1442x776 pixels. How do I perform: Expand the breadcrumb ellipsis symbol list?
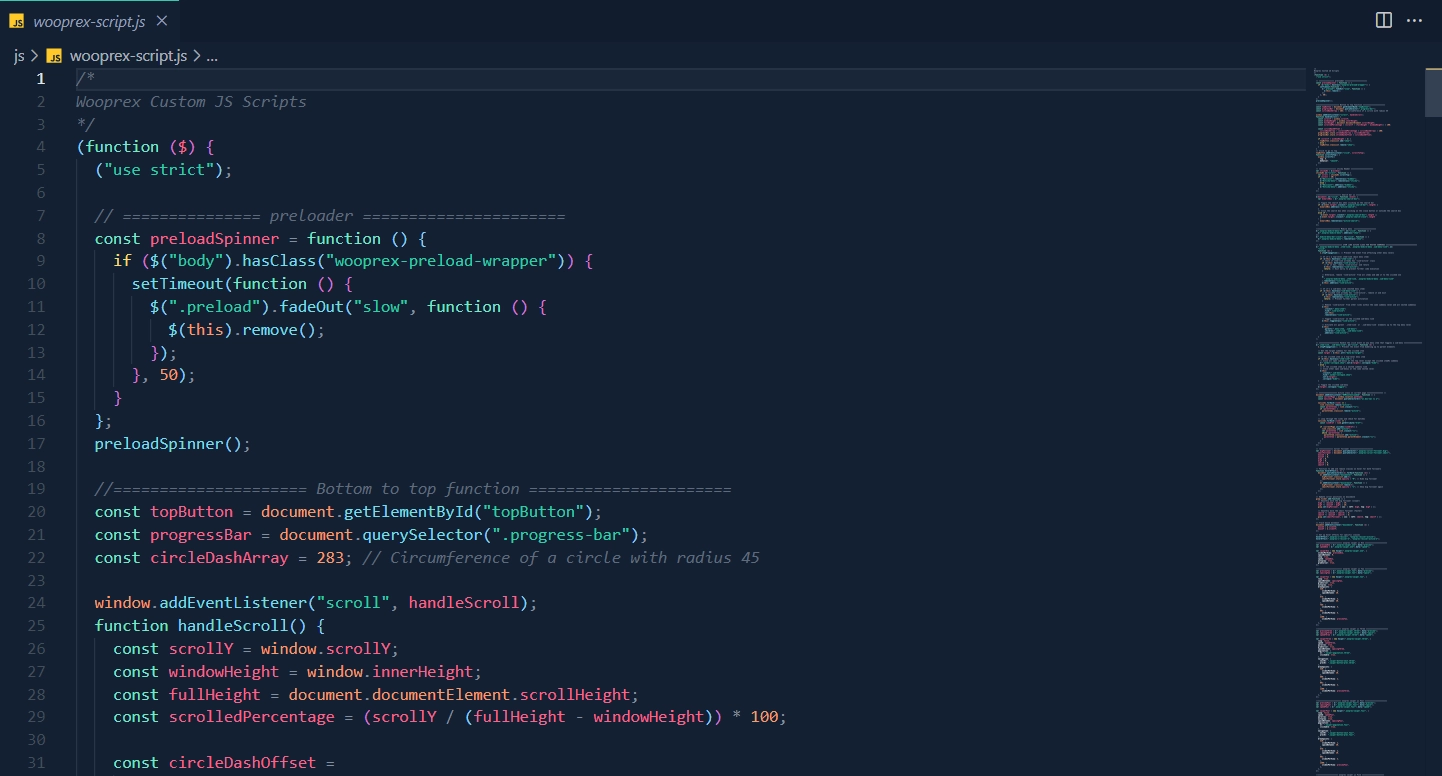pyautogui.click(x=212, y=56)
